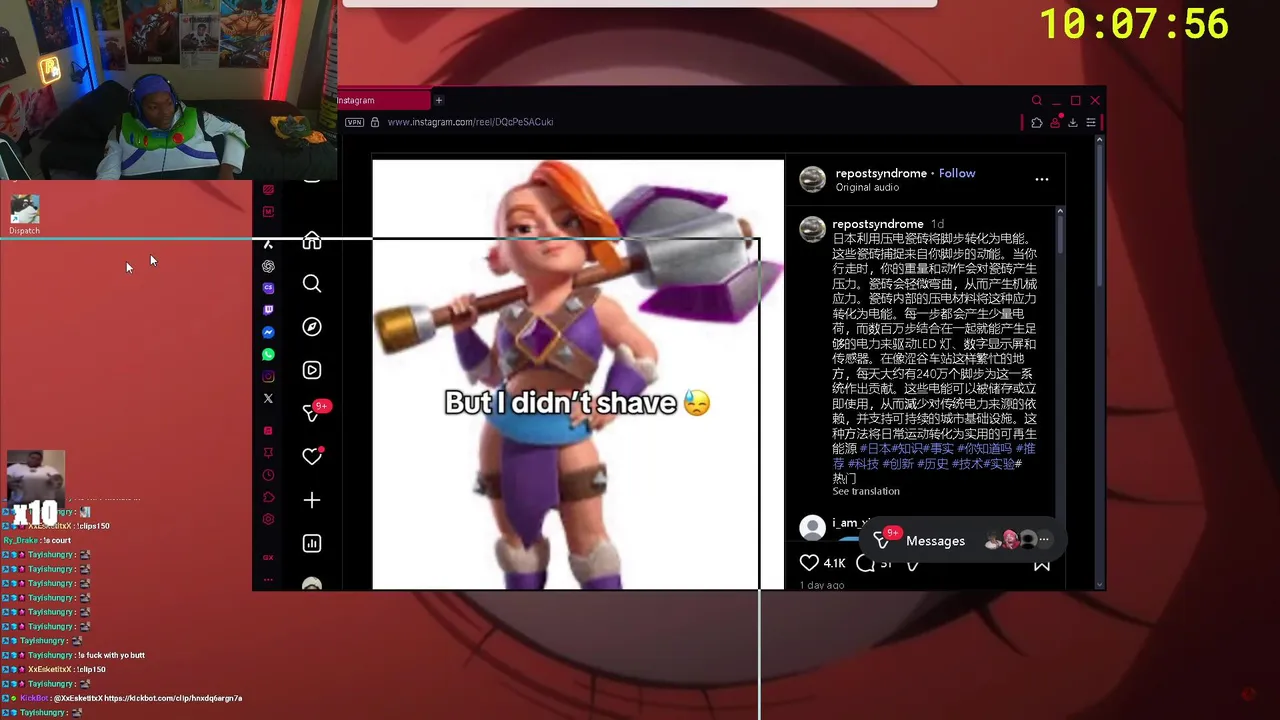Open Instagram Reels icon in sidebar
1280x720 pixels.
click(x=312, y=370)
